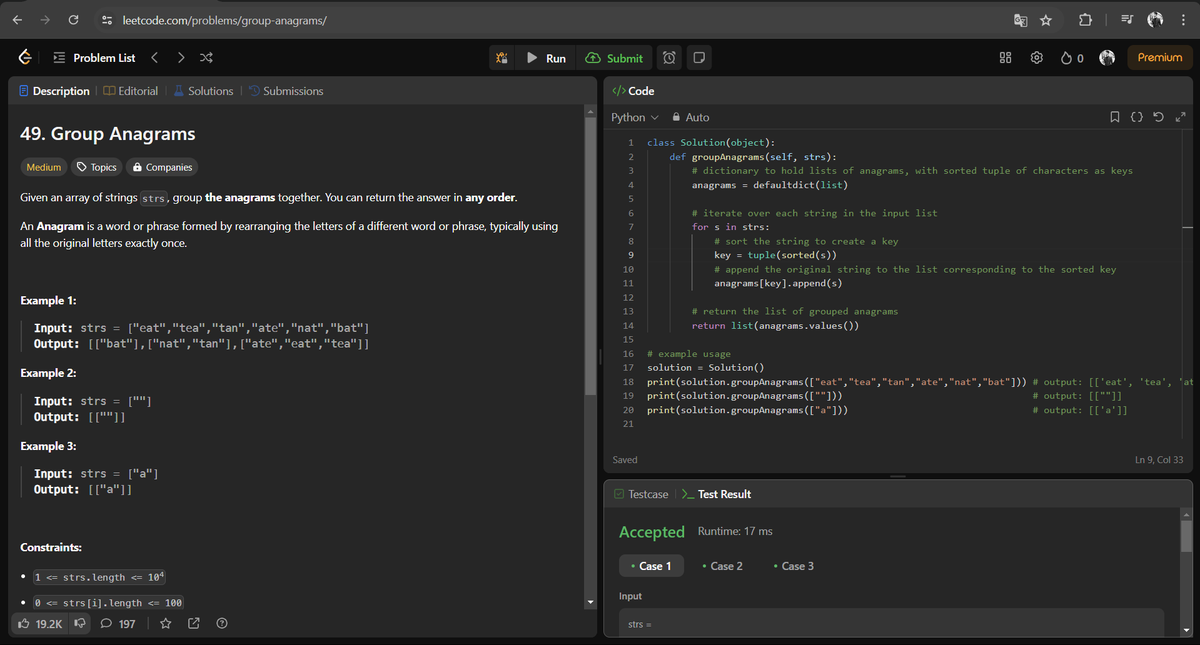Click the LeetCode logo home icon
The width and height of the screenshot is (1200, 645).
pyautogui.click(x=25, y=58)
